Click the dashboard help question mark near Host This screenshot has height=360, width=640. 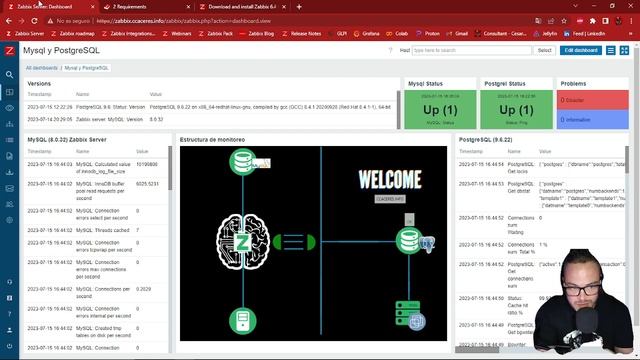click(390, 50)
